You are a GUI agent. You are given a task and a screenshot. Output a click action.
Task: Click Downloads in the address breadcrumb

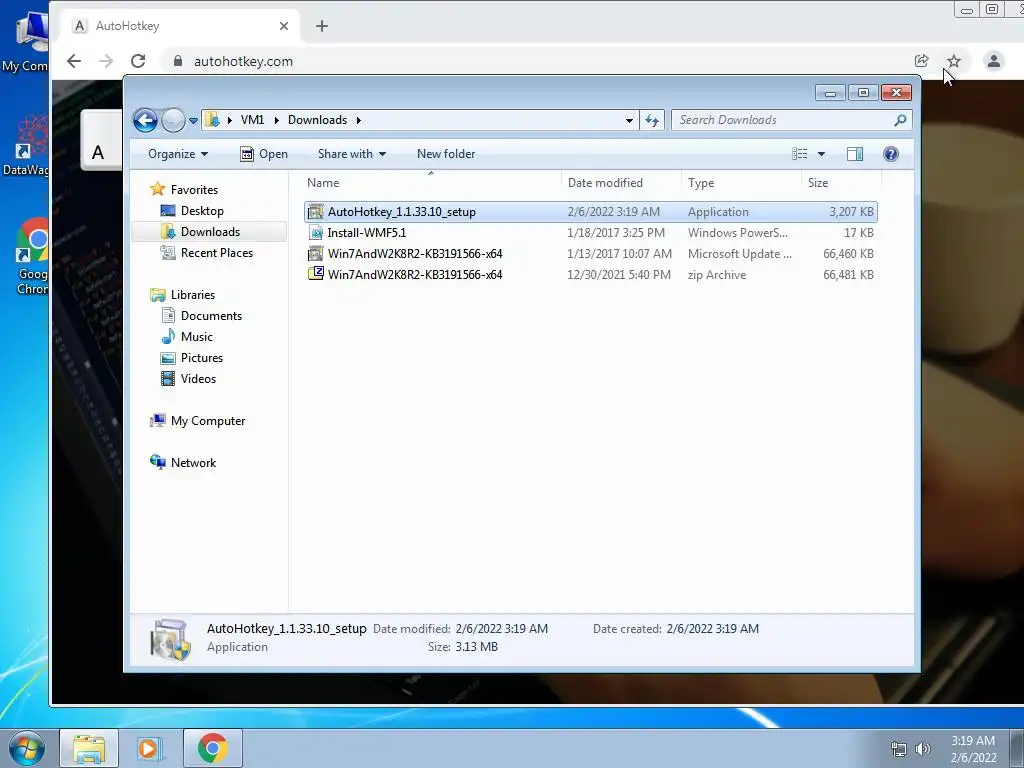click(317, 120)
